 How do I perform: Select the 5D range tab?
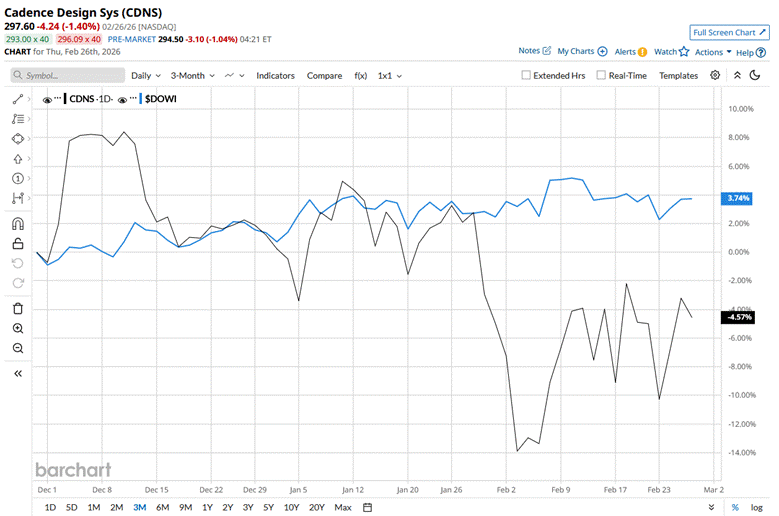[x=72, y=508]
